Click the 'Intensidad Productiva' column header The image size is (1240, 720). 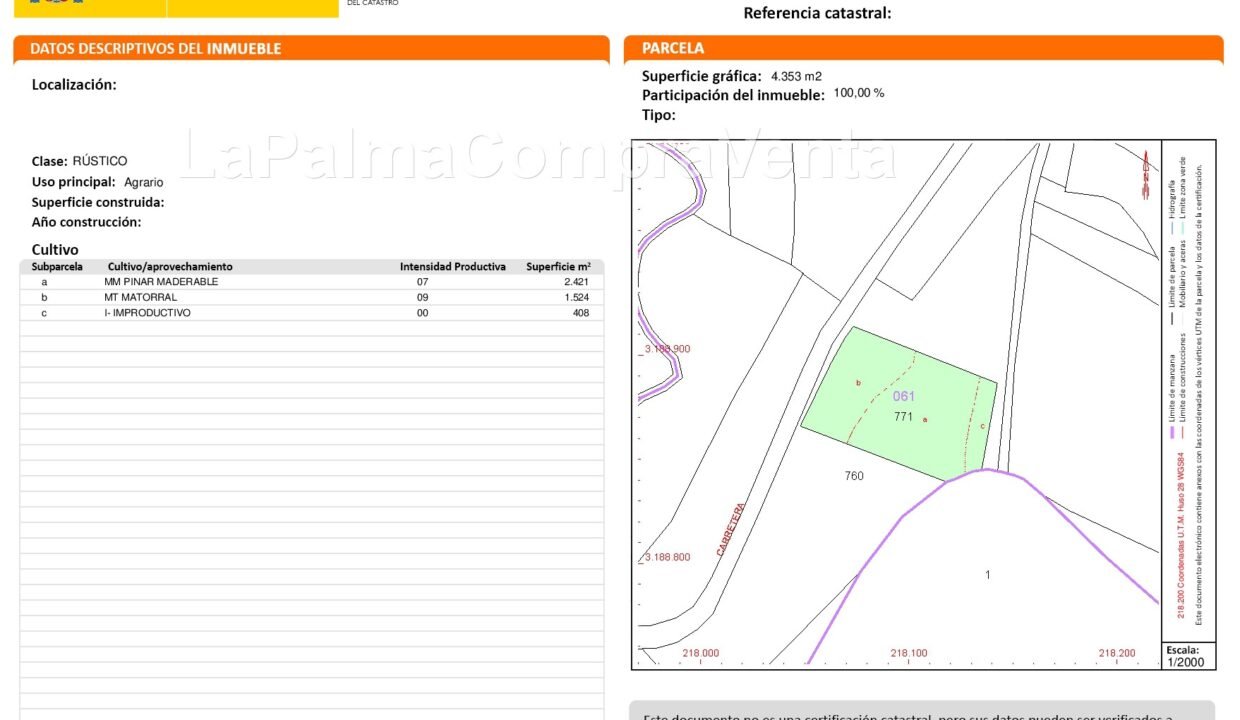(453, 267)
